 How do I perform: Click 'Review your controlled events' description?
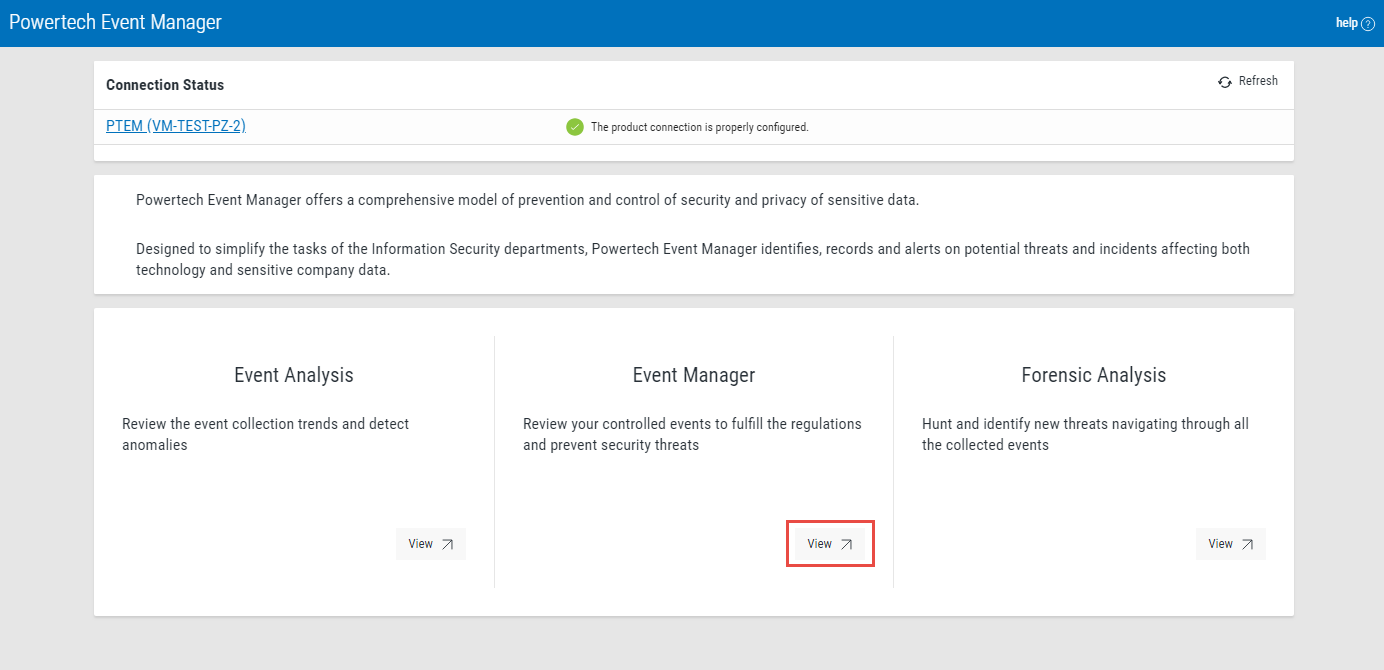[692, 434]
